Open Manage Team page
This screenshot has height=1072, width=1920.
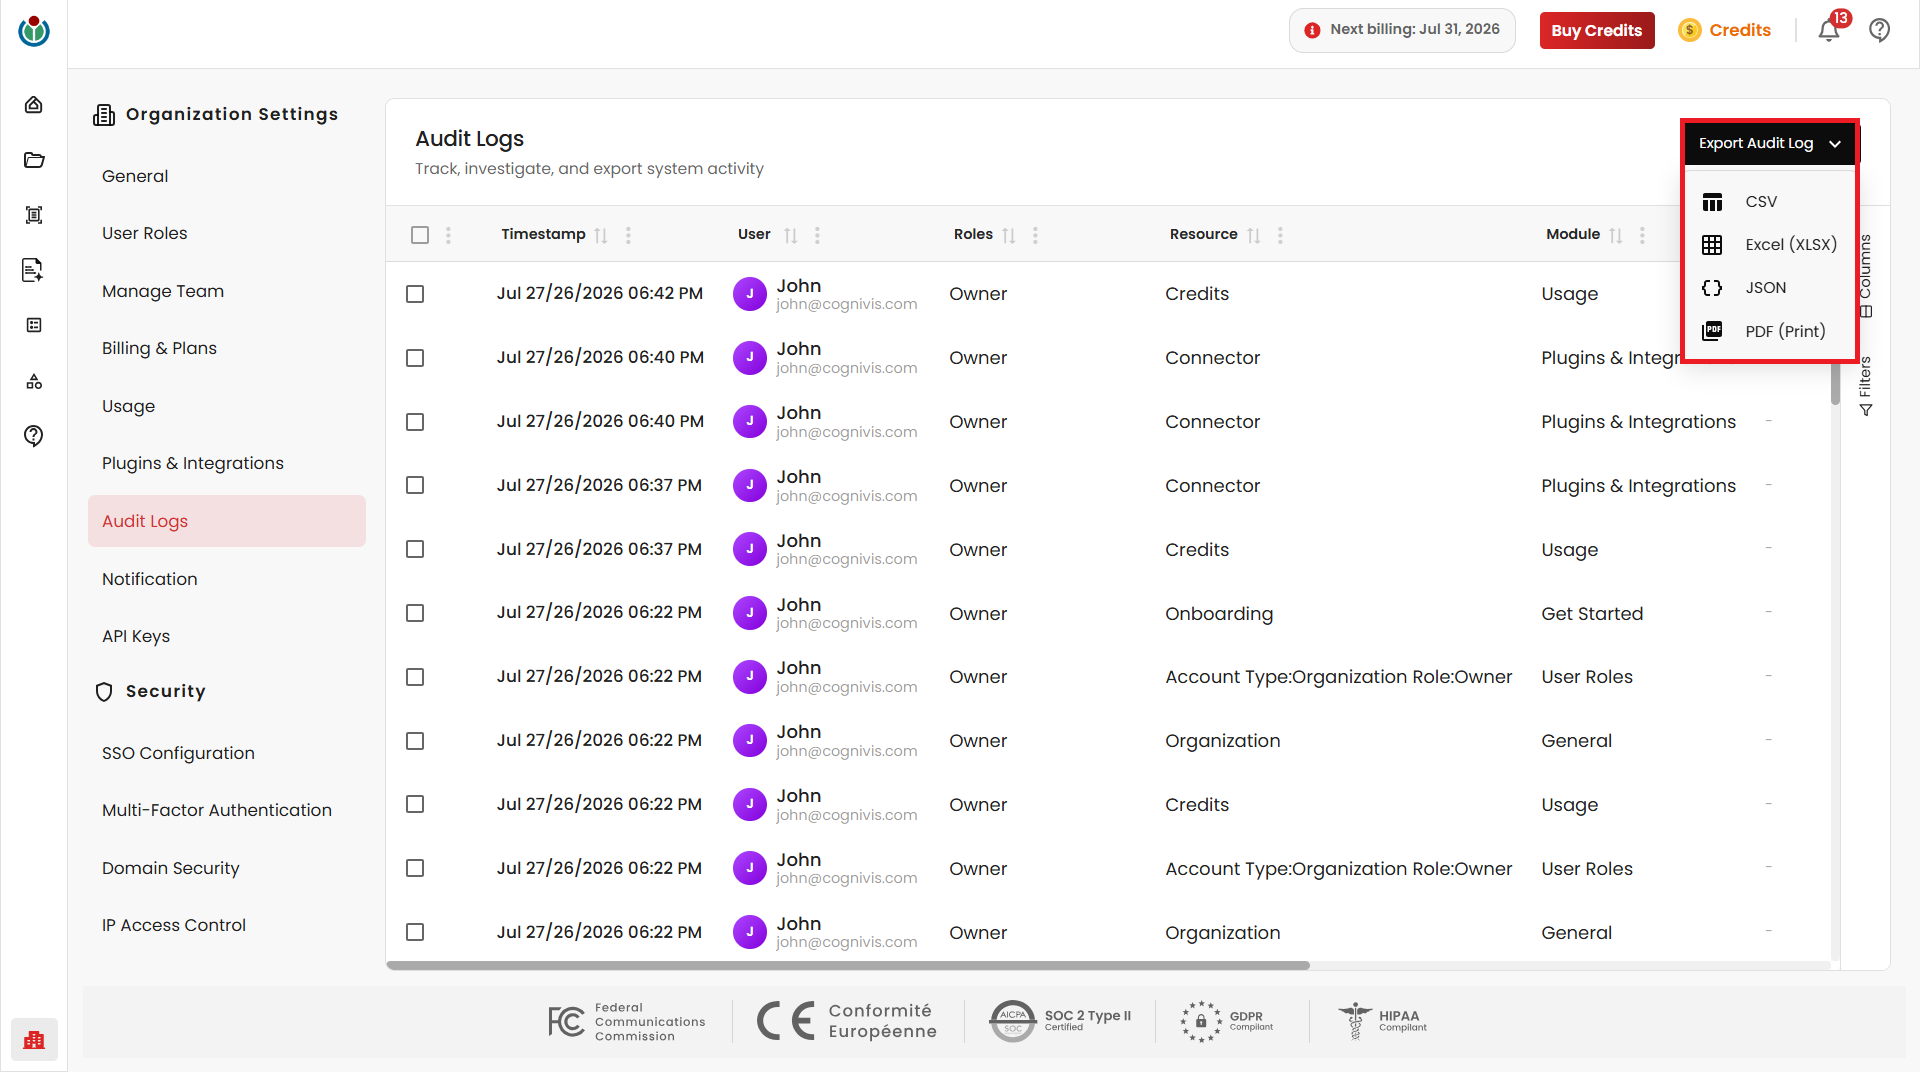[x=163, y=291]
